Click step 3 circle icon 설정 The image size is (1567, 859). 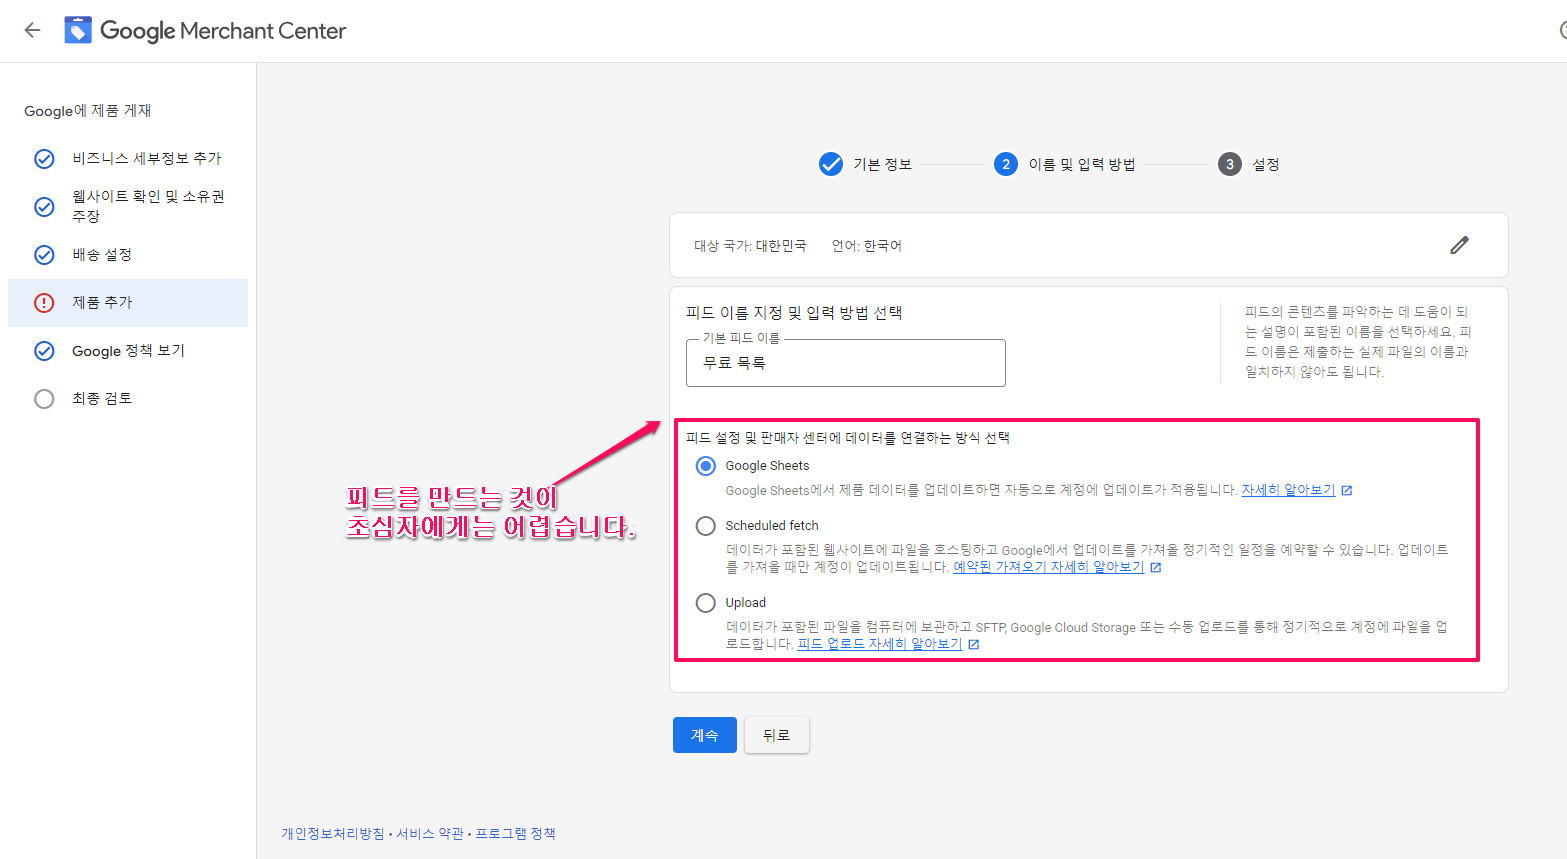(x=1230, y=164)
